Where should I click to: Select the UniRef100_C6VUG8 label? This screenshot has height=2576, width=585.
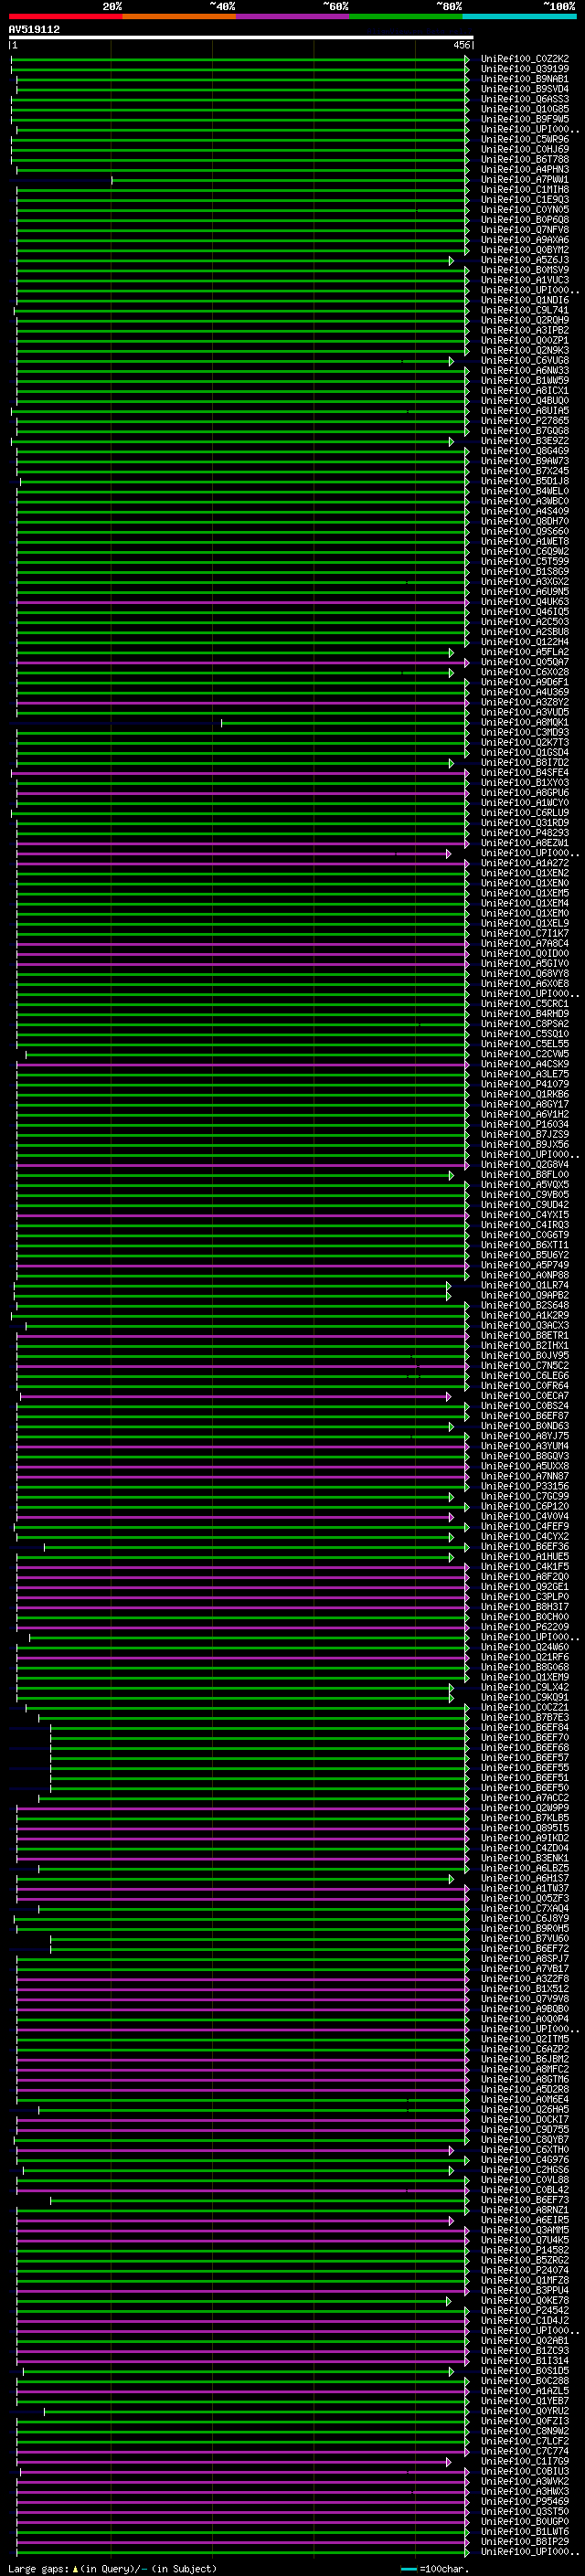[x=525, y=360]
